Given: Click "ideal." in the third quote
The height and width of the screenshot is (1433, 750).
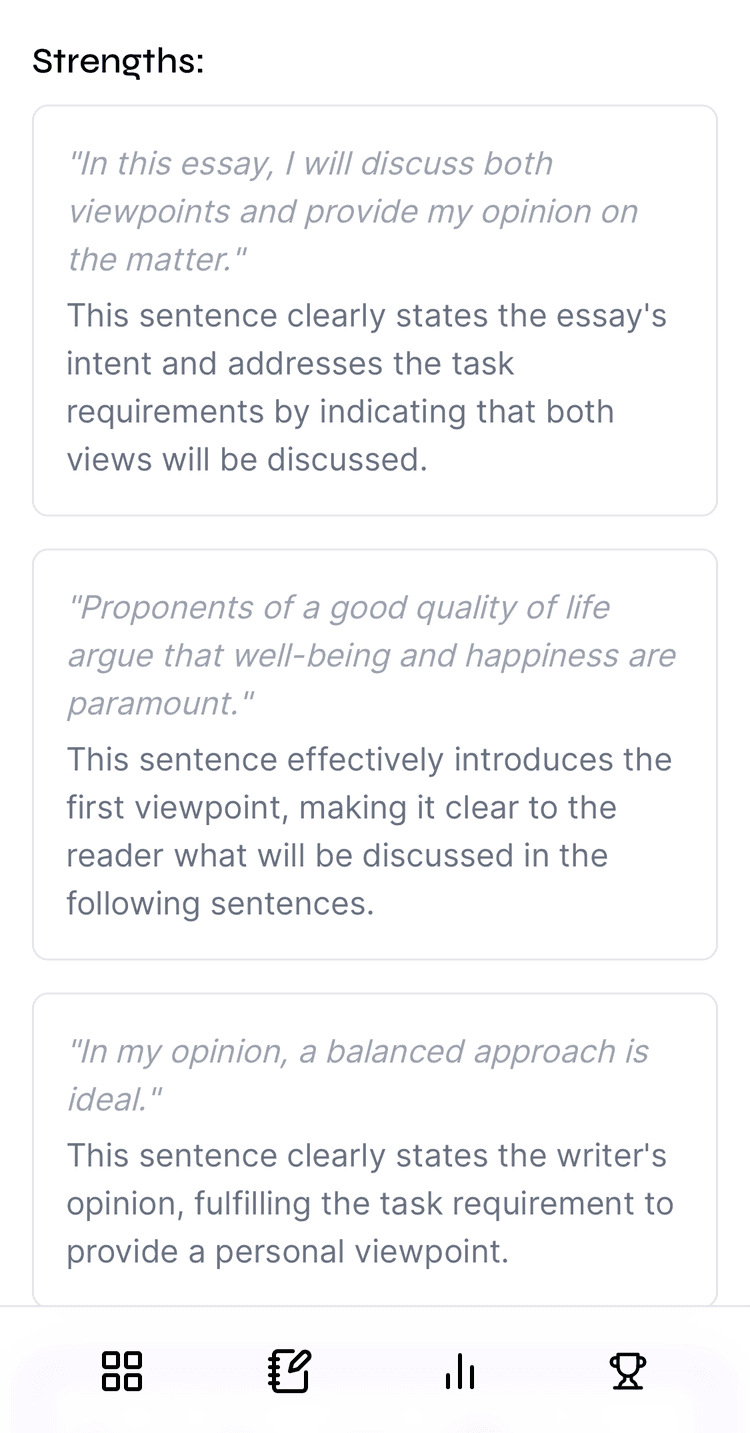Looking at the screenshot, I should click(x=114, y=1100).
